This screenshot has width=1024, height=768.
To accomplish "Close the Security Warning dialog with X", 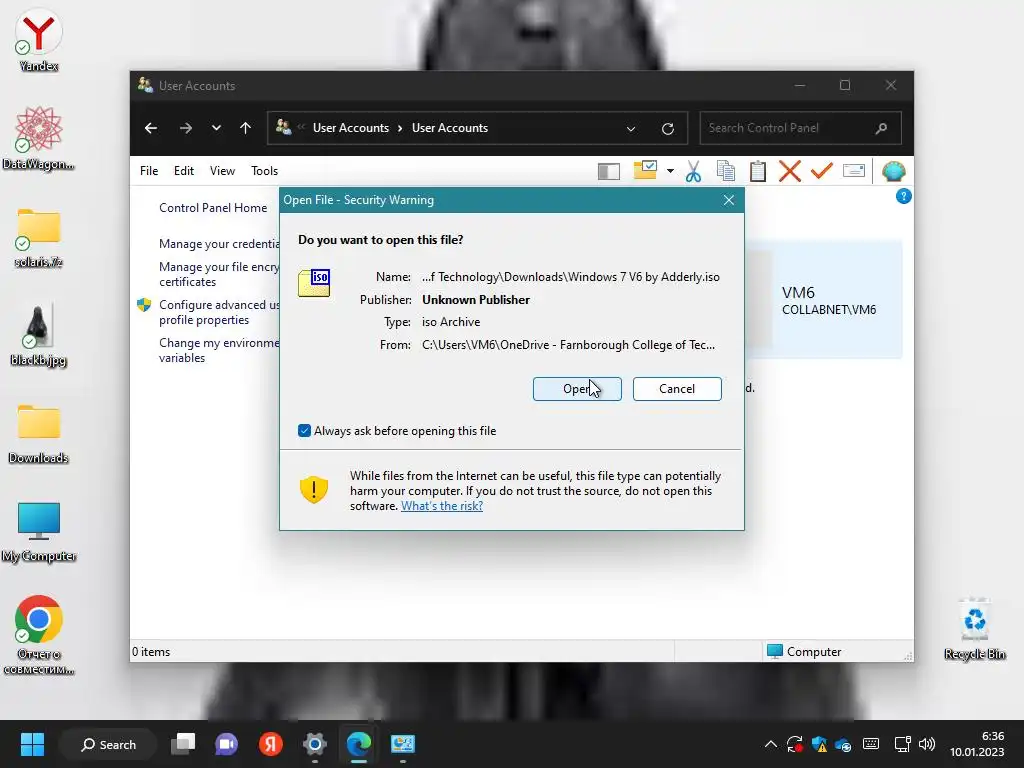I will (729, 200).
